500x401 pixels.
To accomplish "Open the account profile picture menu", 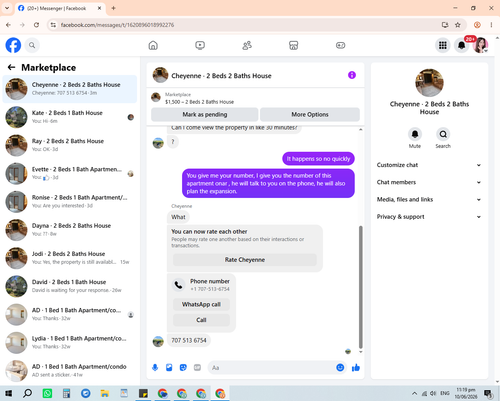I will point(481,45).
